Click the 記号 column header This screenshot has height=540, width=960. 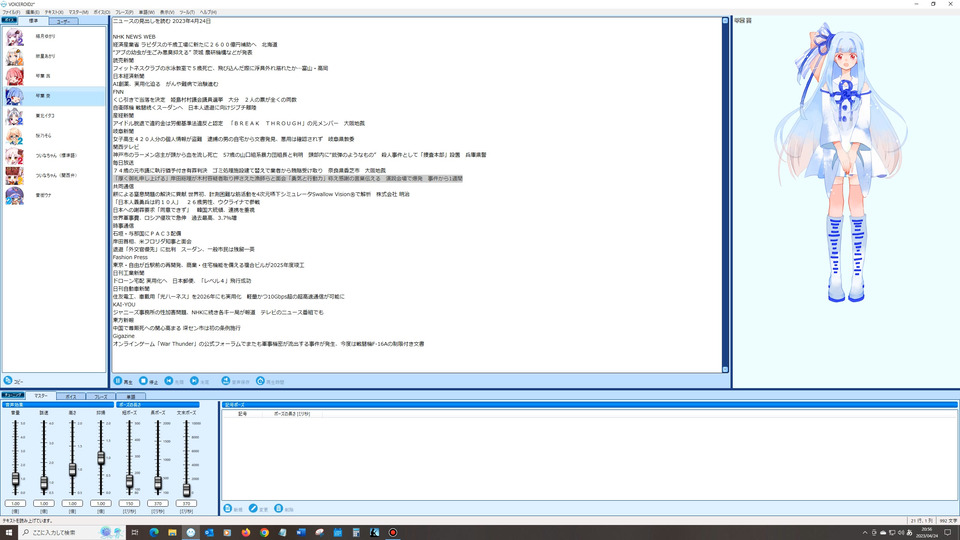pos(242,414)
